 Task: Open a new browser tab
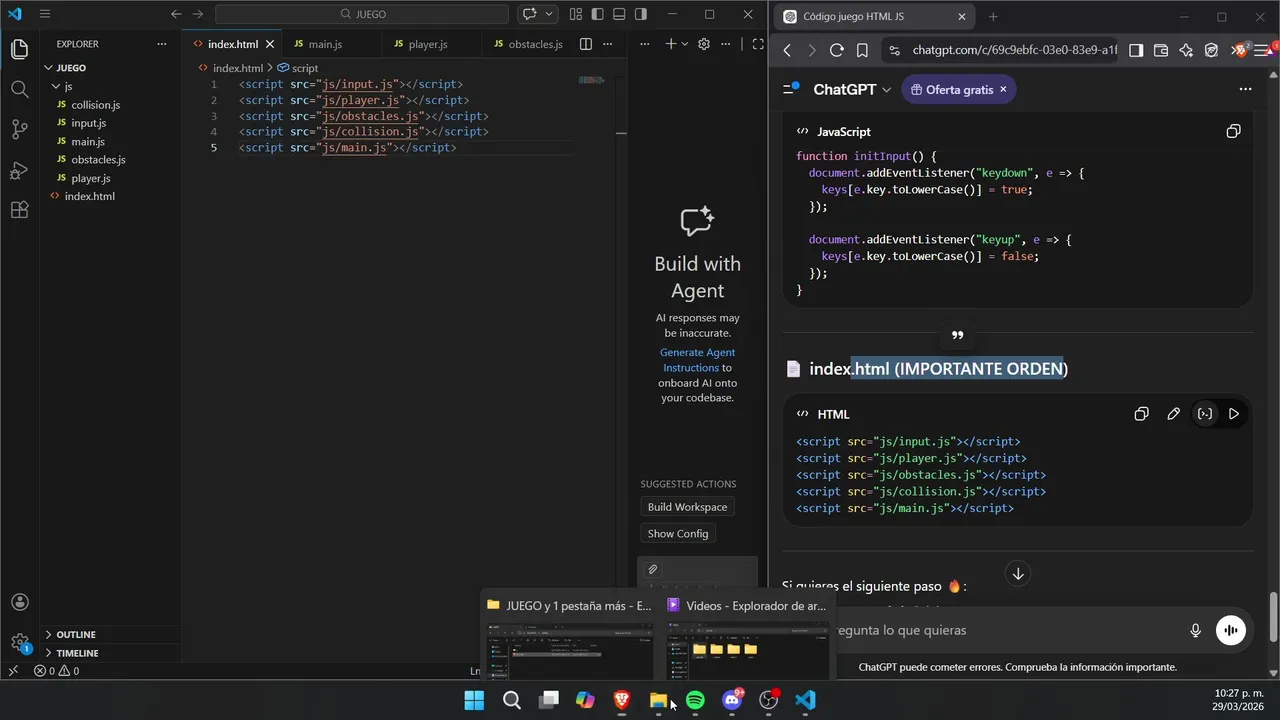[993, 17]
